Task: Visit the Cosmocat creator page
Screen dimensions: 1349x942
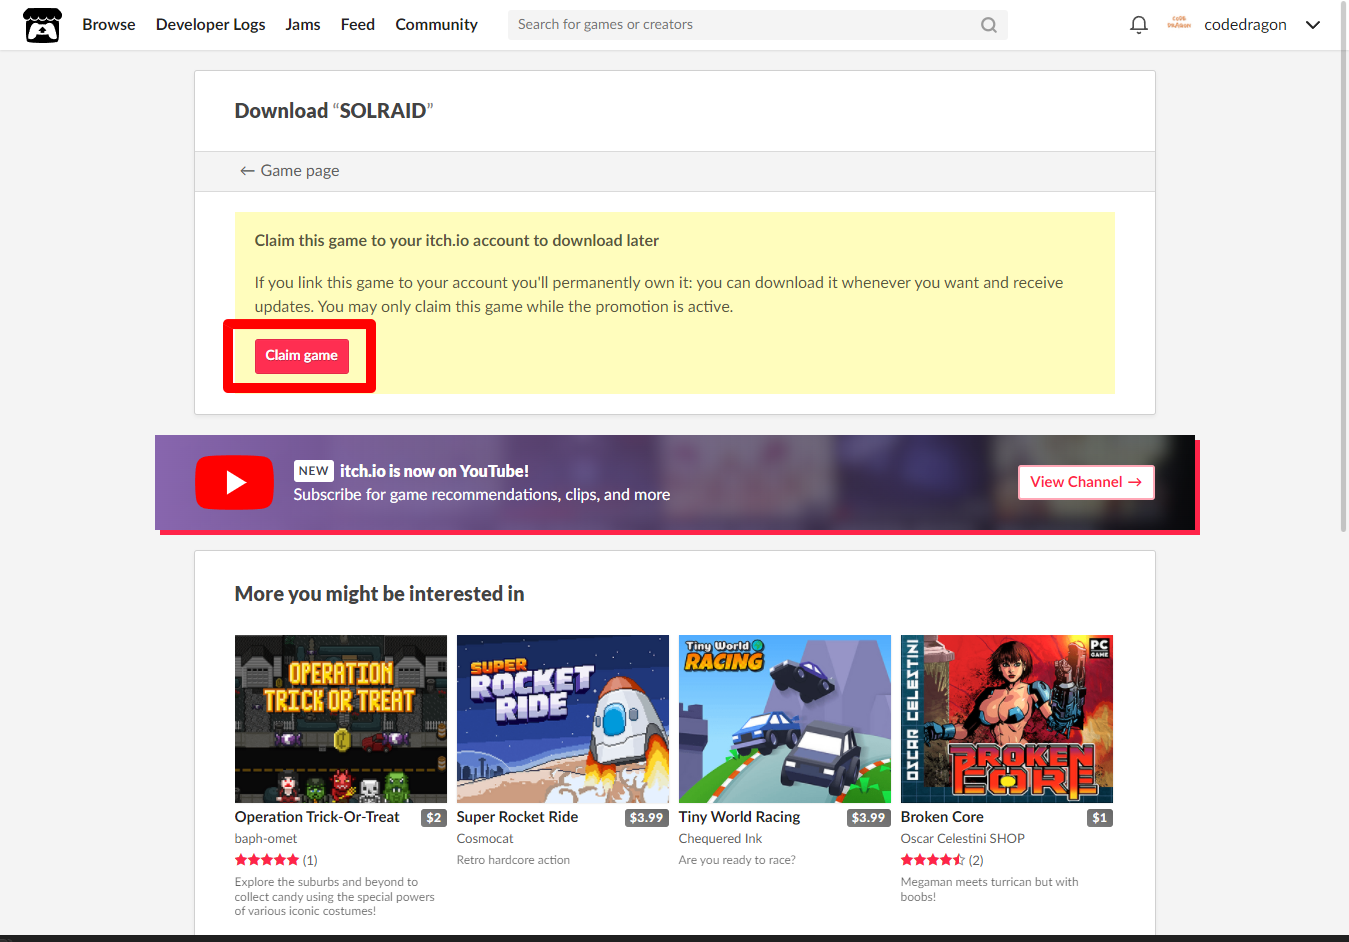Action: tap(485, 839)
